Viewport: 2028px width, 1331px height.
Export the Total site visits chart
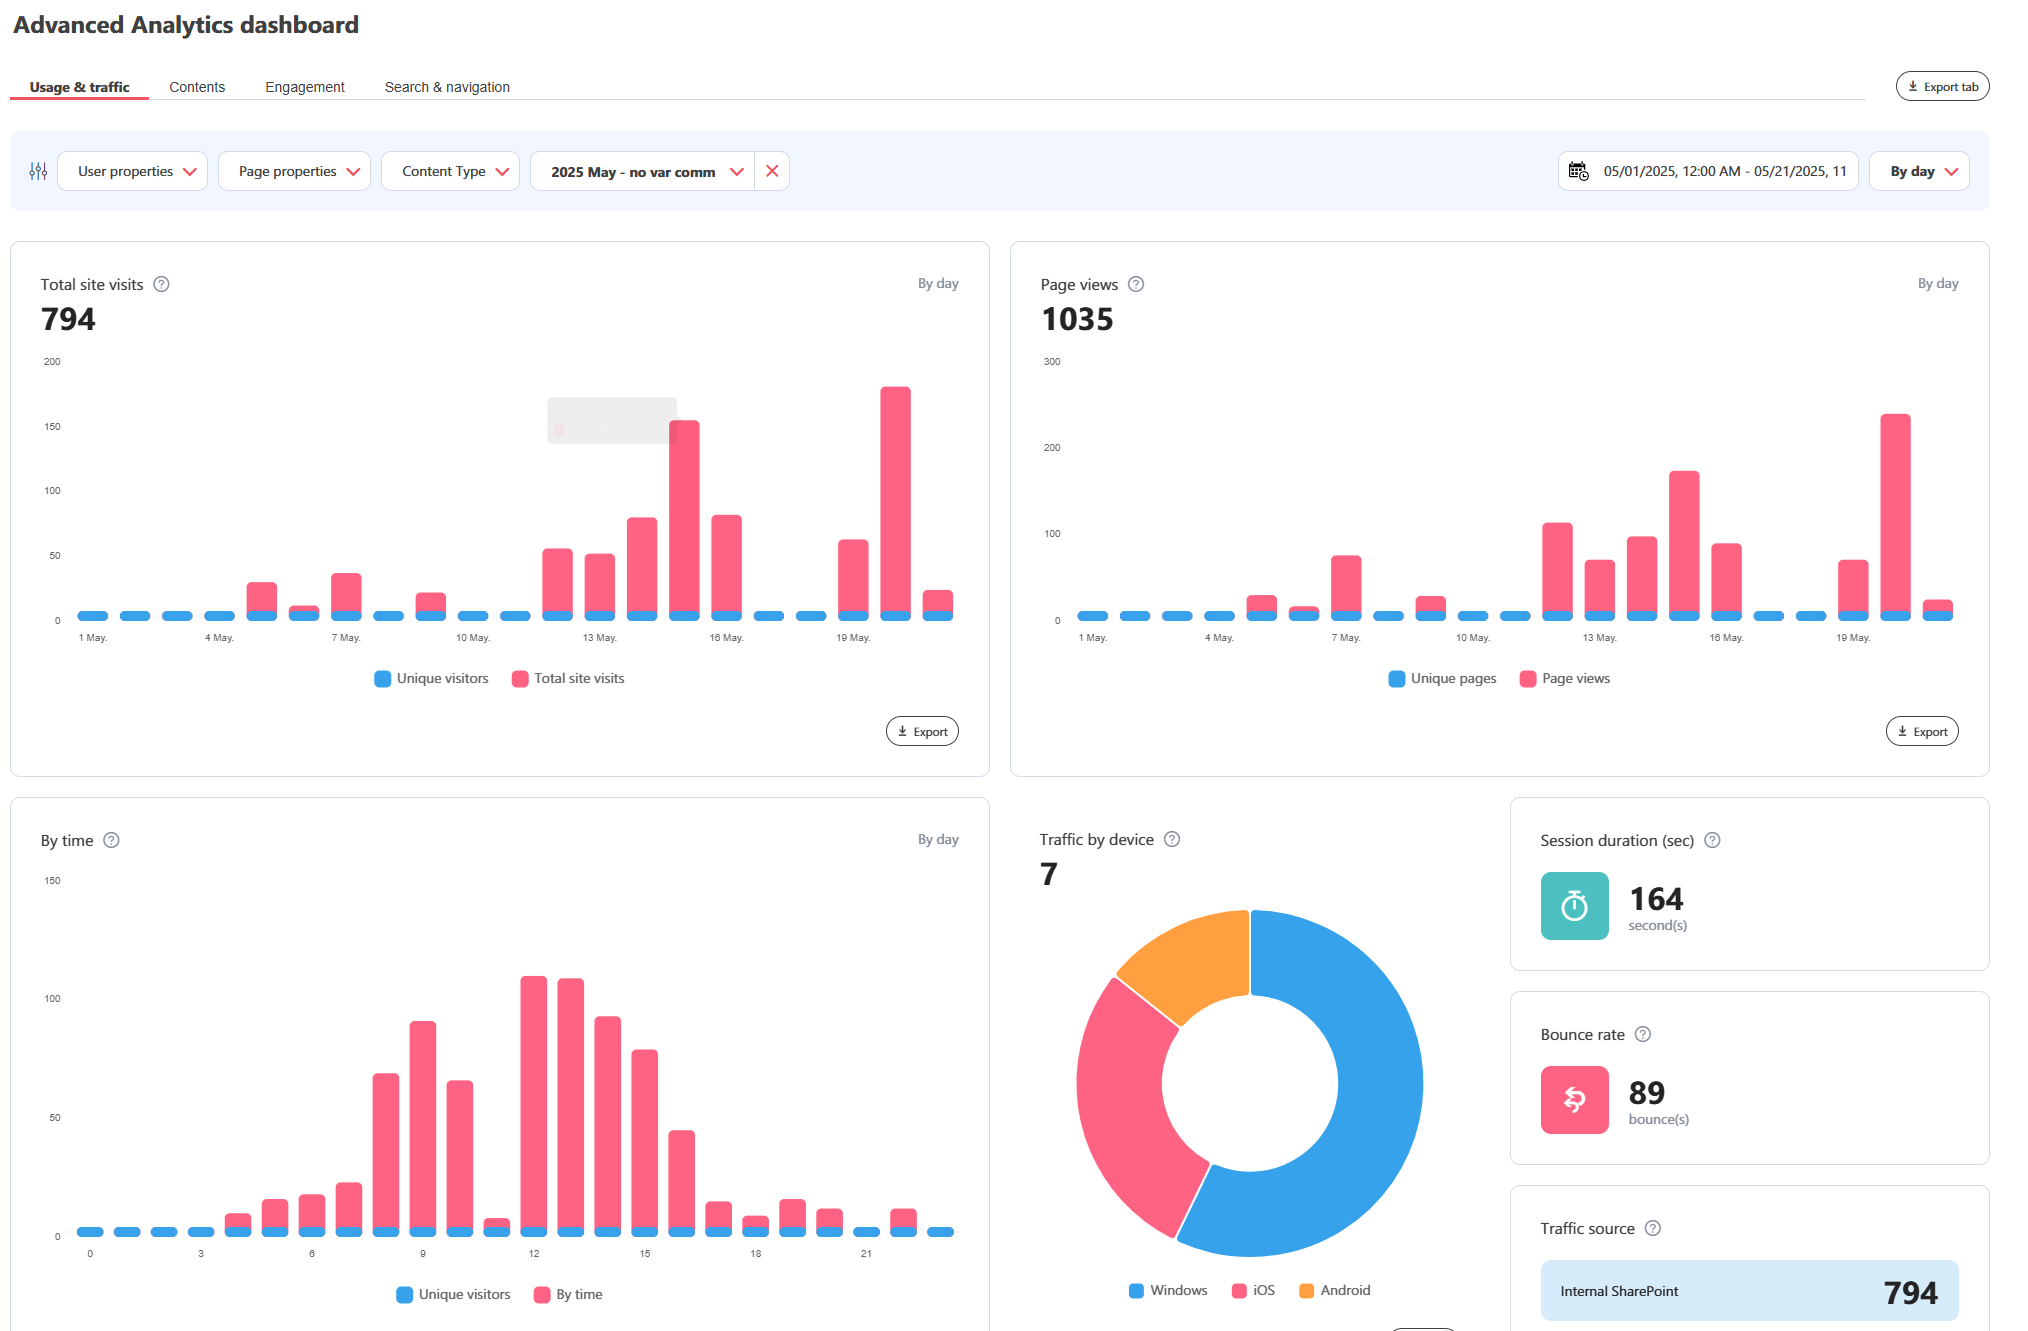(x=921, y=731)
